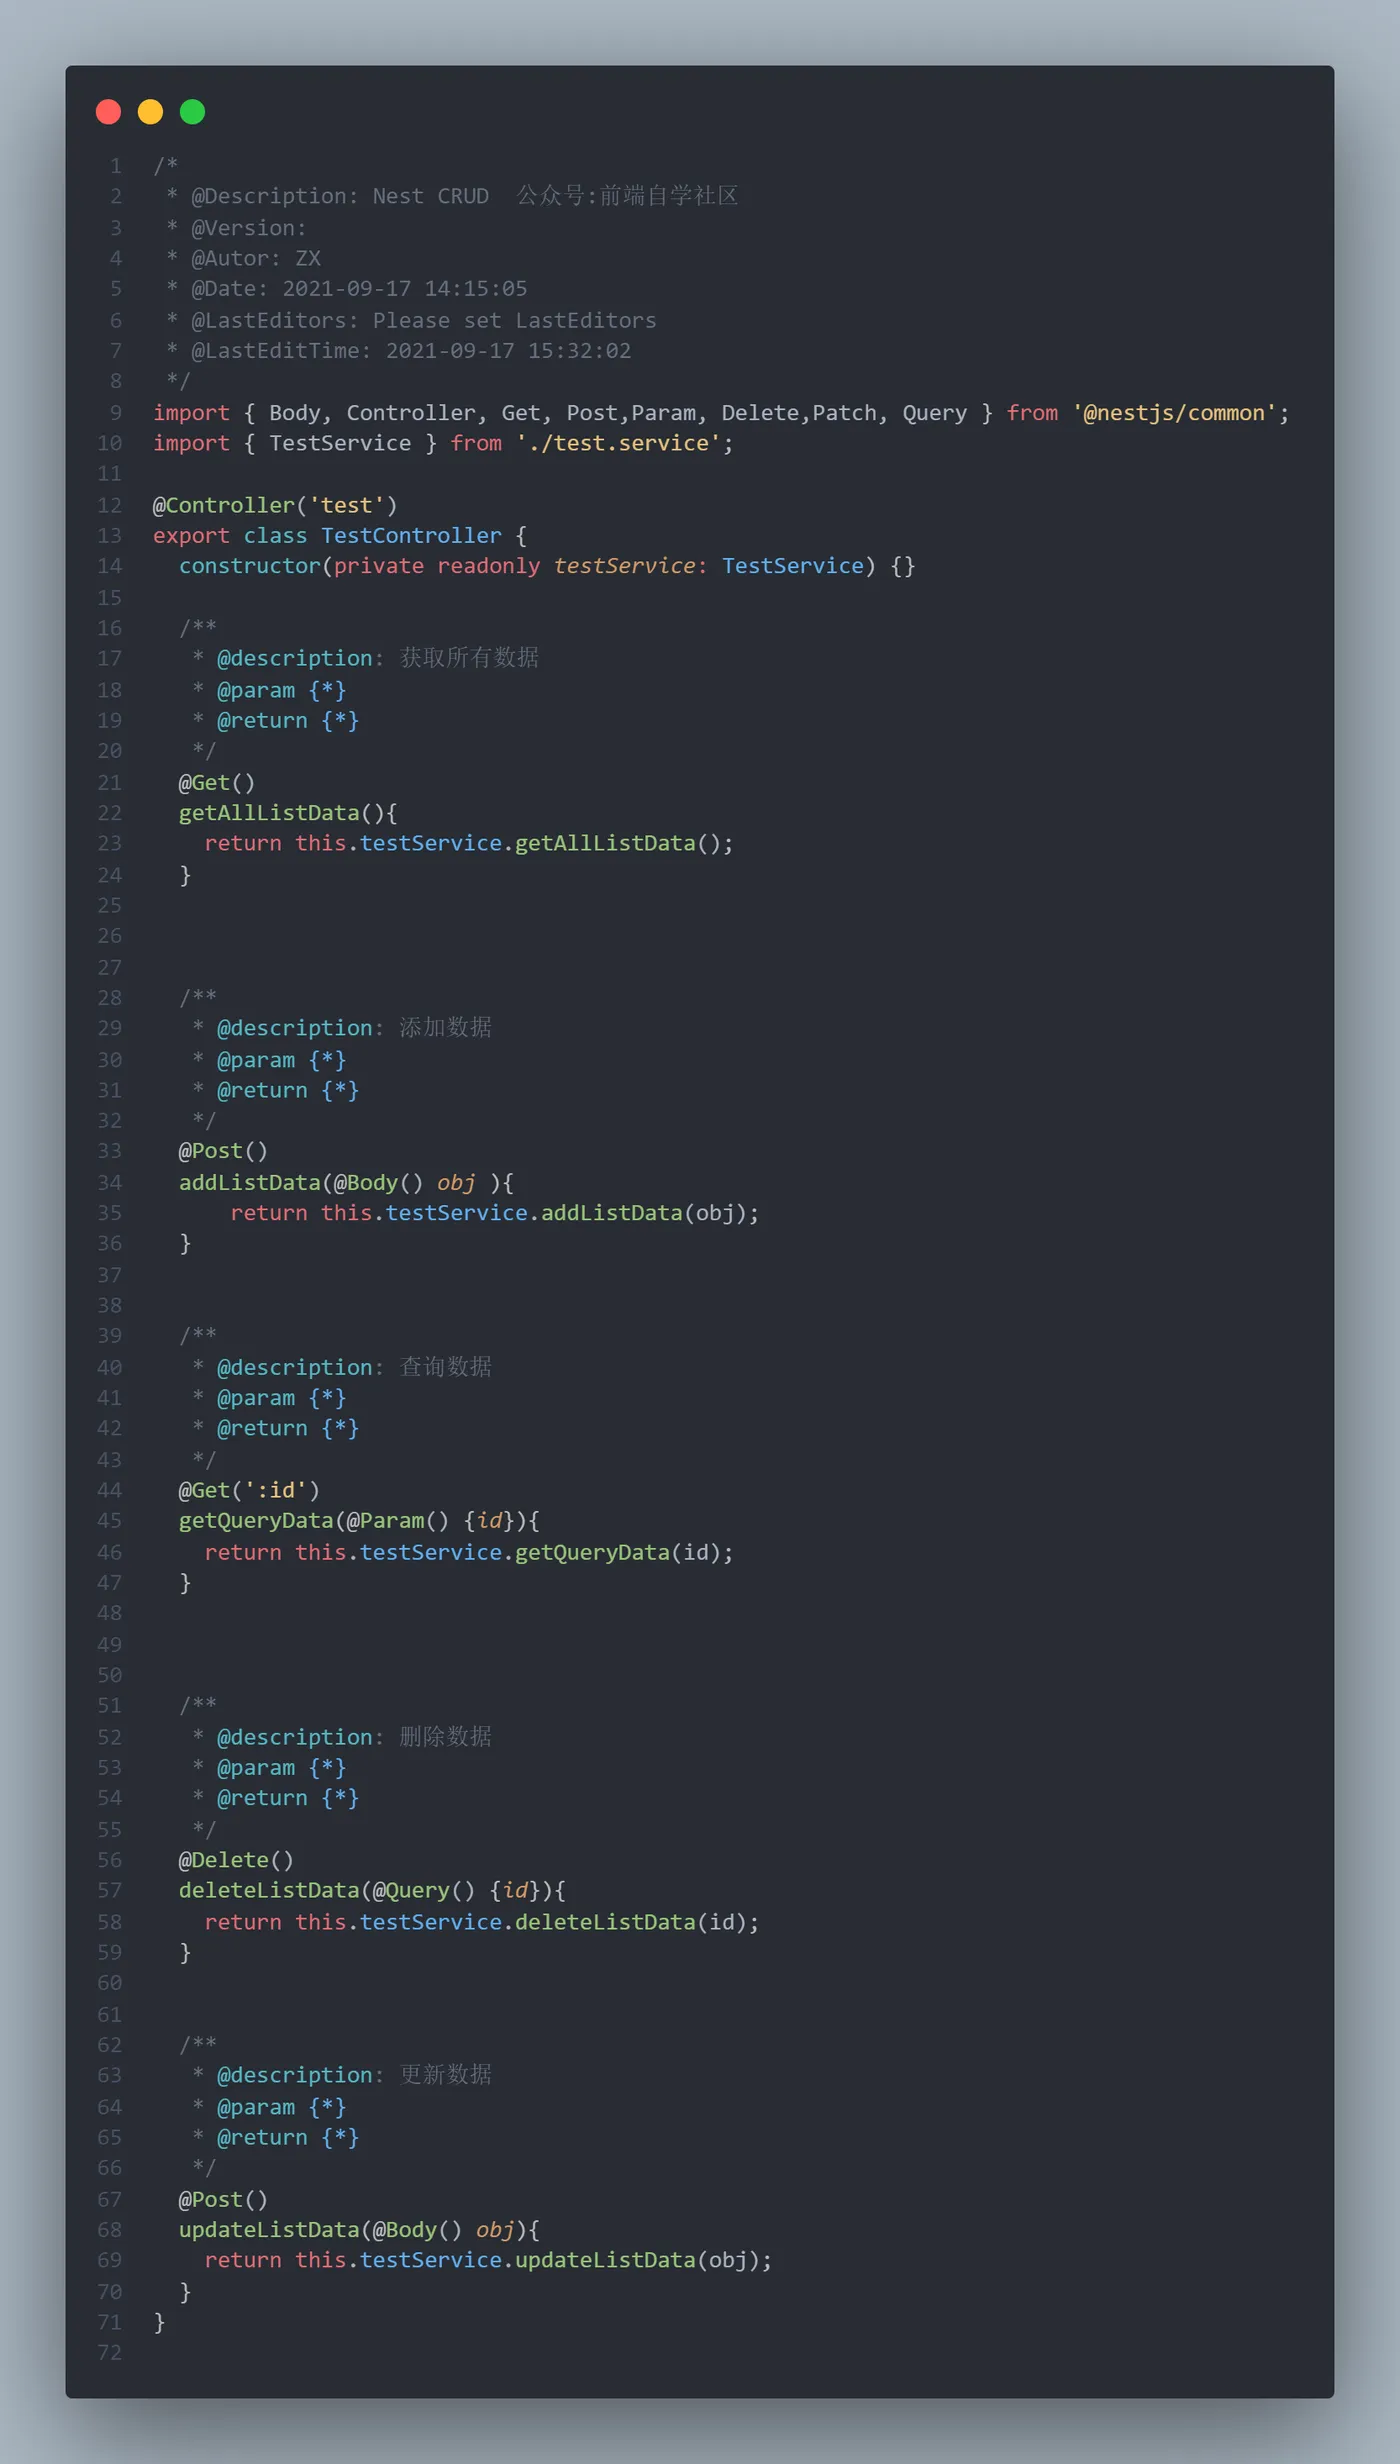Click the './test.service' import path string

coord(618,443)
